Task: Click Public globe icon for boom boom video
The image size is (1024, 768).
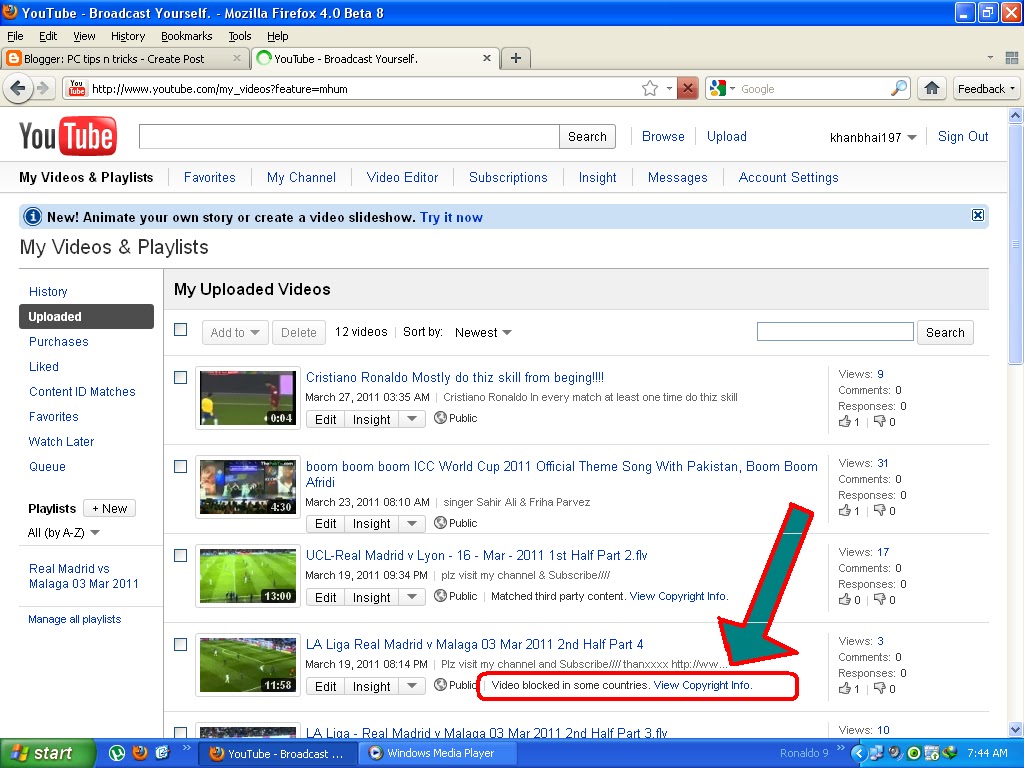Action: coord(440,522)
